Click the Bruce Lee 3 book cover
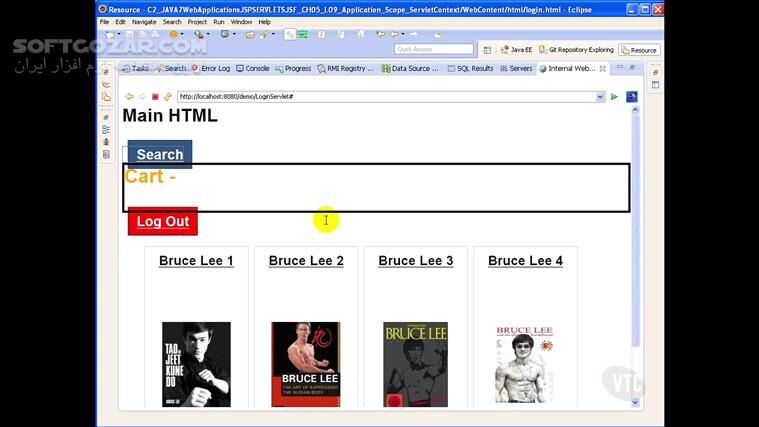Viewport: 759px width, 427px height. [415, 364]
